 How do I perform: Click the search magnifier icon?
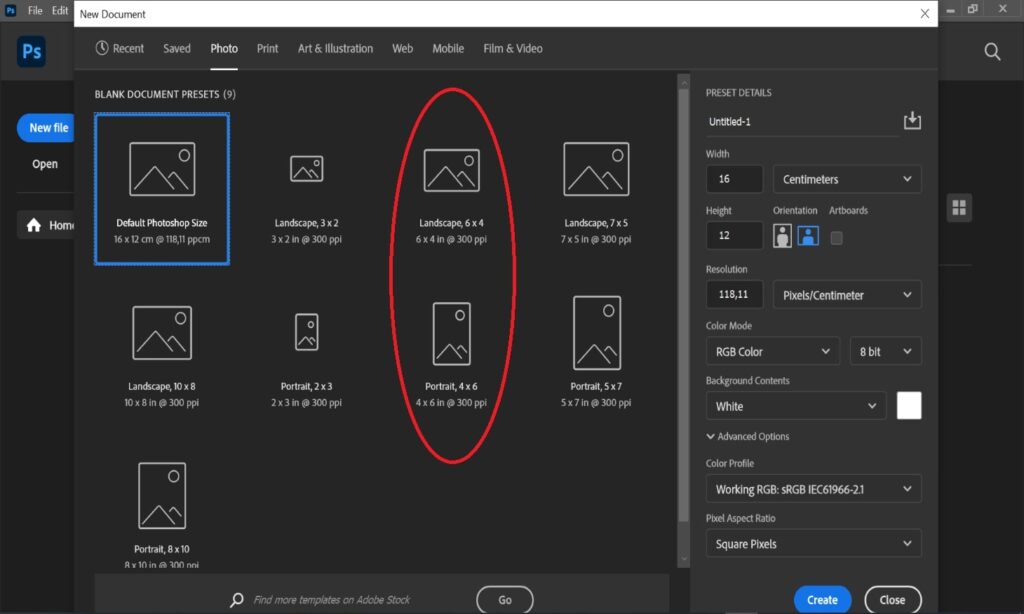pyautogui.click(x=992, y=52)
